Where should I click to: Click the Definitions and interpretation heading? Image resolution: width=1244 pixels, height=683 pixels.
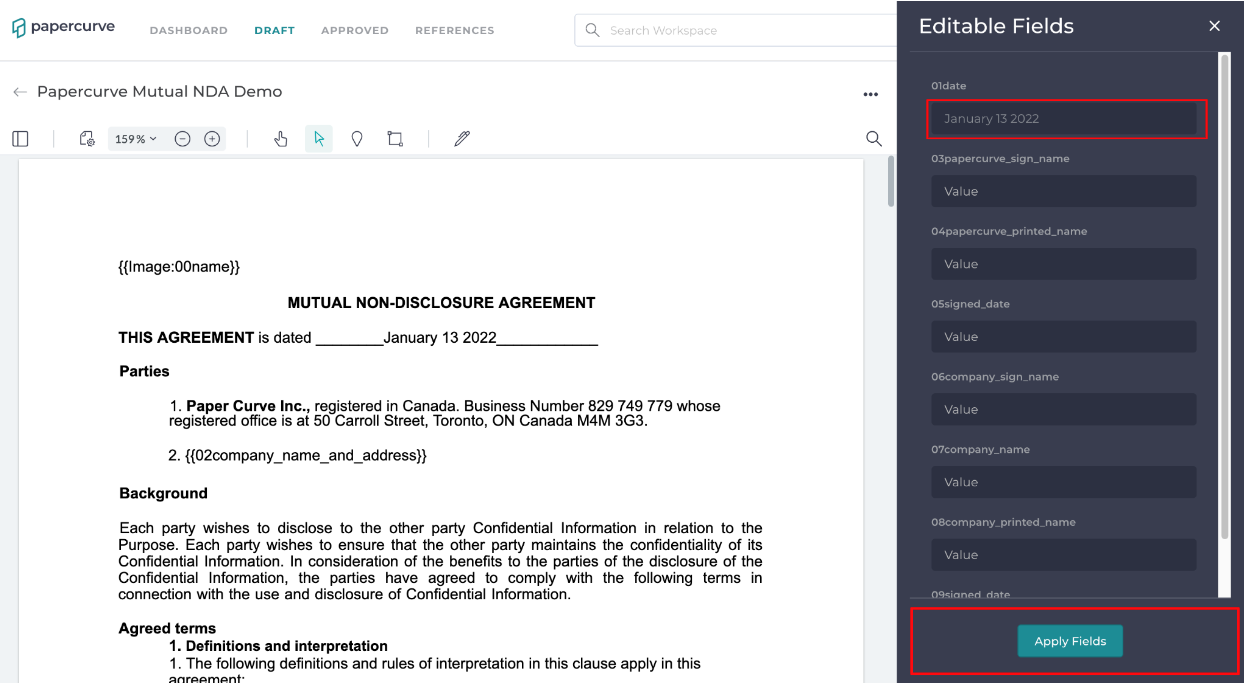[287, 646]
